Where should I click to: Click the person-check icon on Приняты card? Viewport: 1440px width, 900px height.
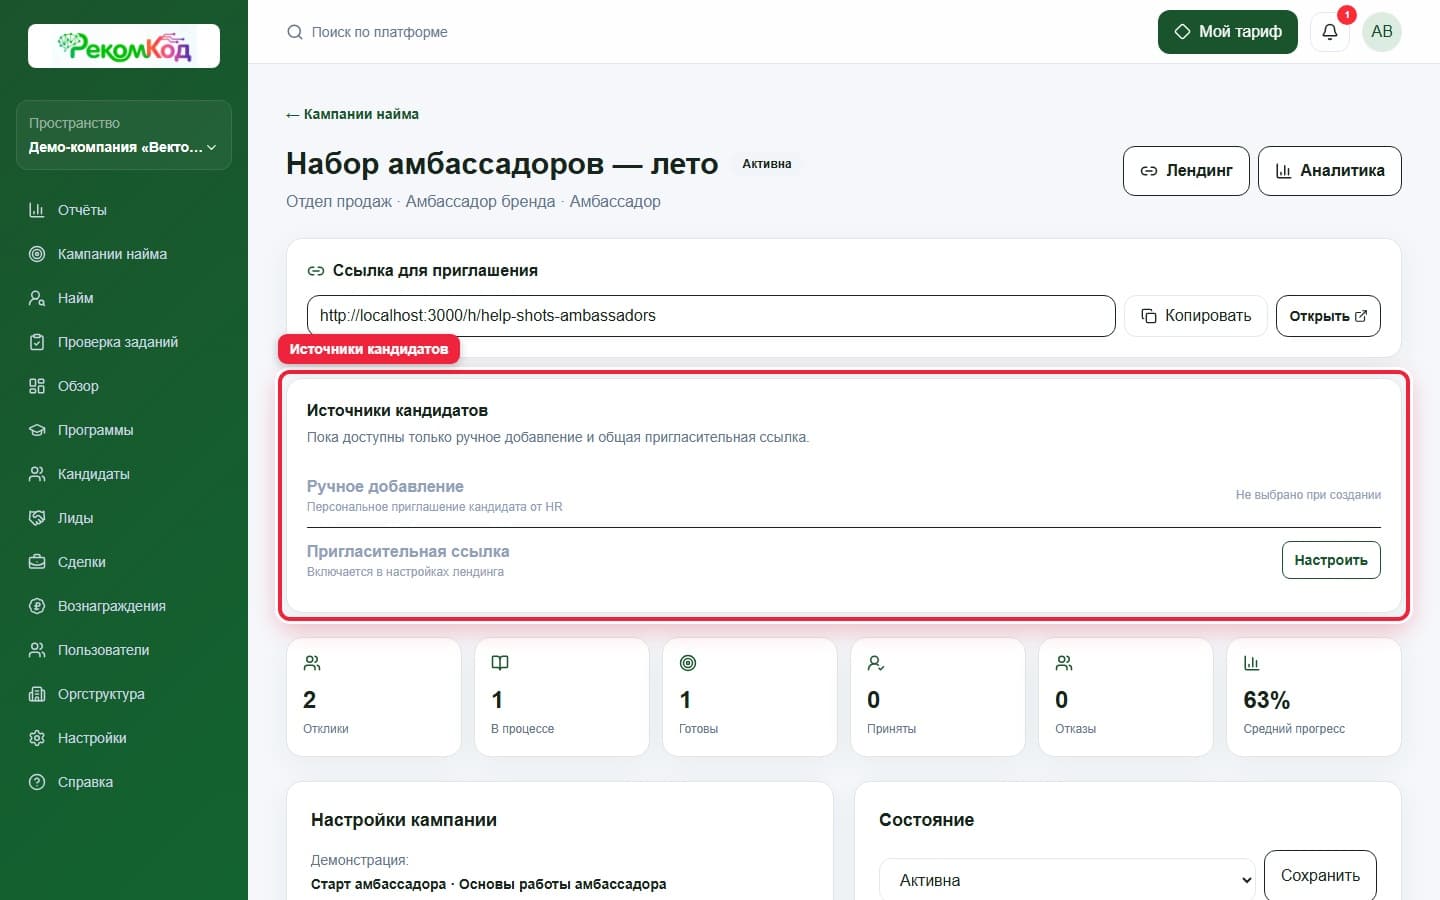pos(876,663)
